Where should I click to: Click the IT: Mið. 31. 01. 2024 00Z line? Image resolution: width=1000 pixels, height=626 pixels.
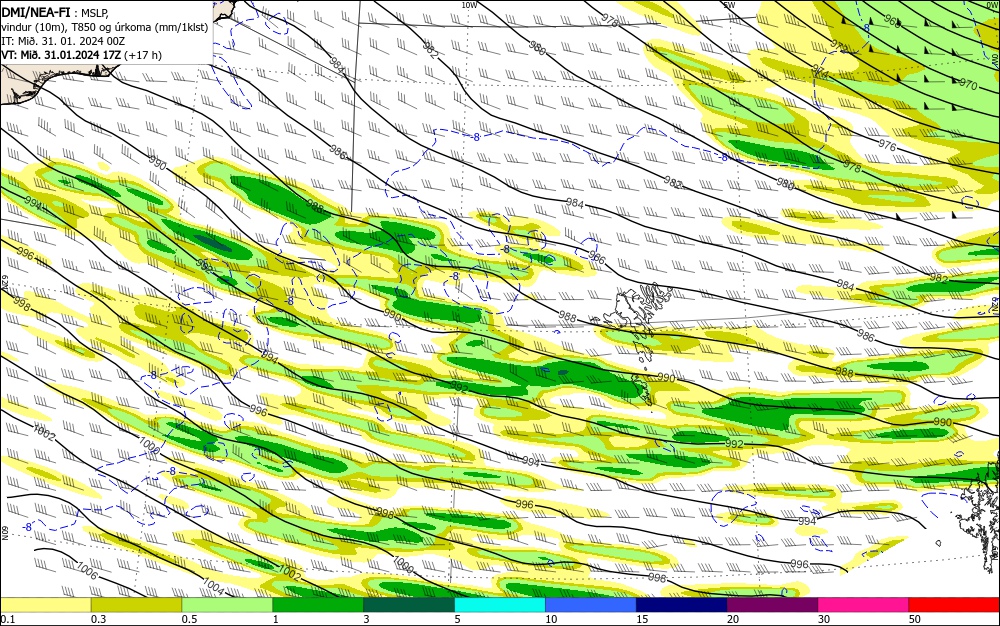point(63,40)
